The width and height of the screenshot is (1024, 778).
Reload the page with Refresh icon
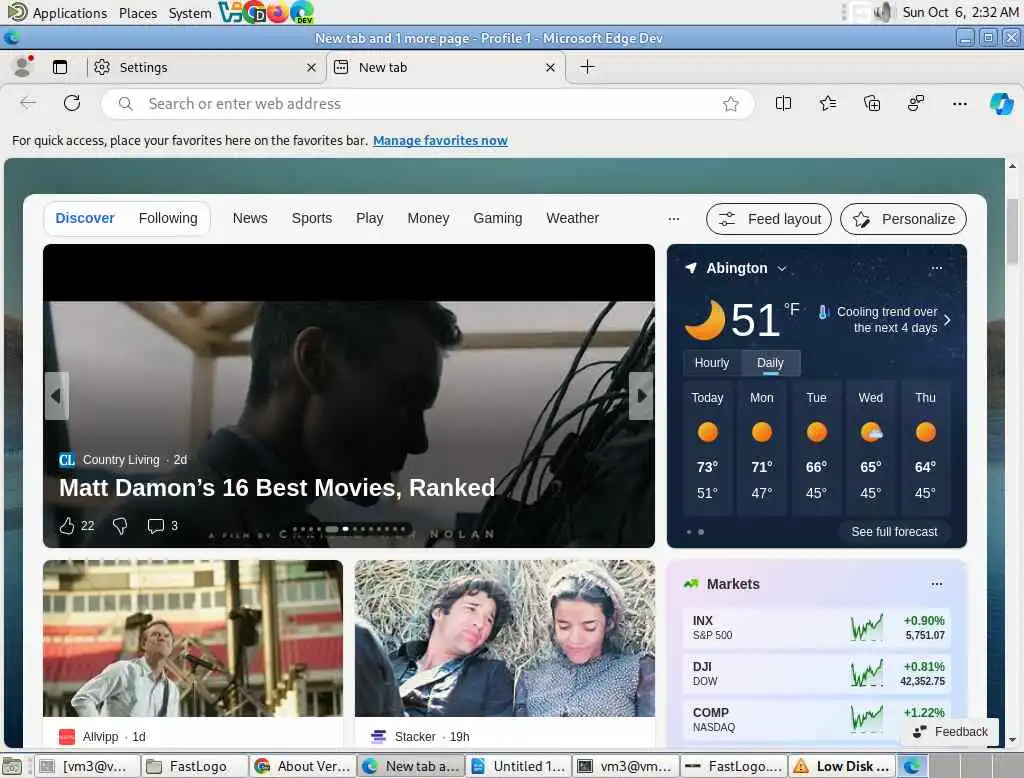pos(72,103)
